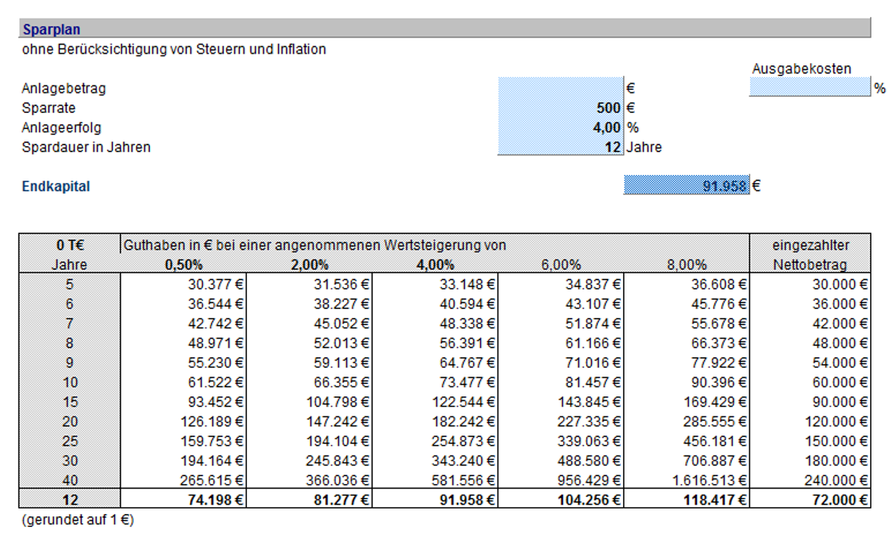This screenshot has width=890, height=557.
Task: Select the year 25 row label
Action: [x=69, y=440]
